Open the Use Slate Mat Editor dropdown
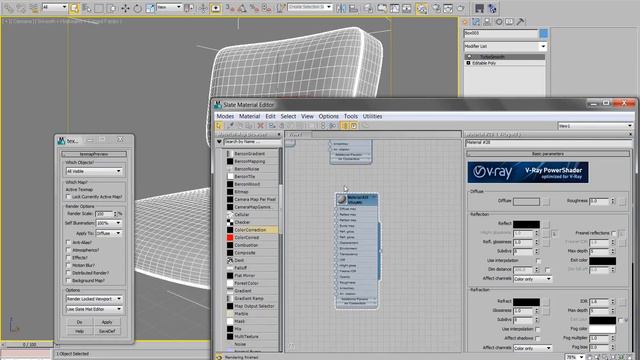 (94, 309)
